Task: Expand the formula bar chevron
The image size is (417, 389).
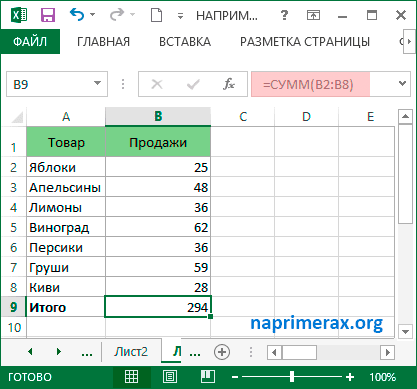Action: tap(402, 83)
